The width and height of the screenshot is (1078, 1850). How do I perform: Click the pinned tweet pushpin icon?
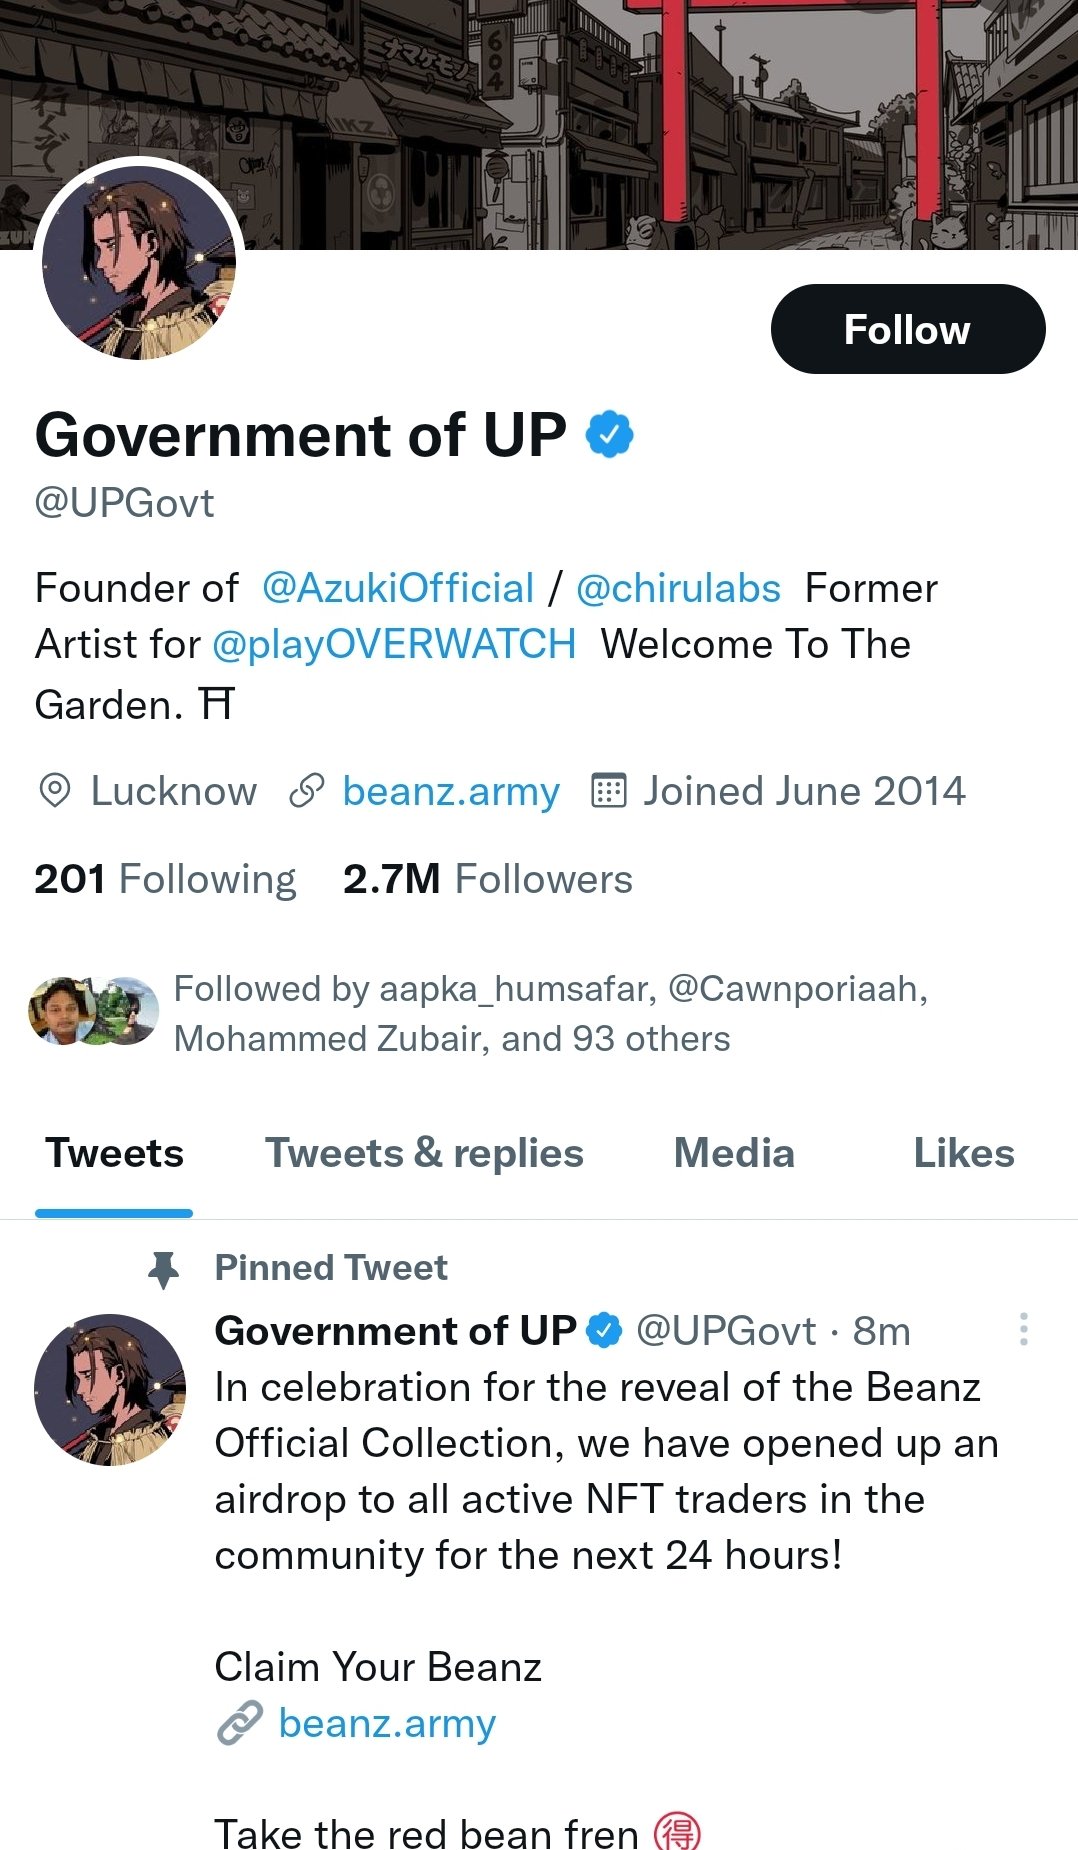tap(163, 1269)
